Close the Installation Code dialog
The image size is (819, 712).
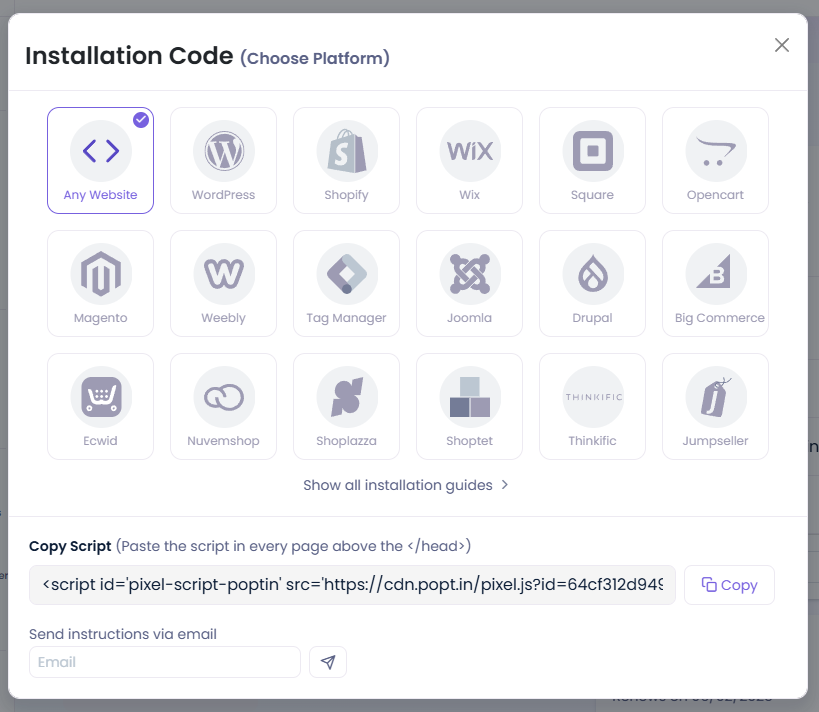(x=781, y=45)
